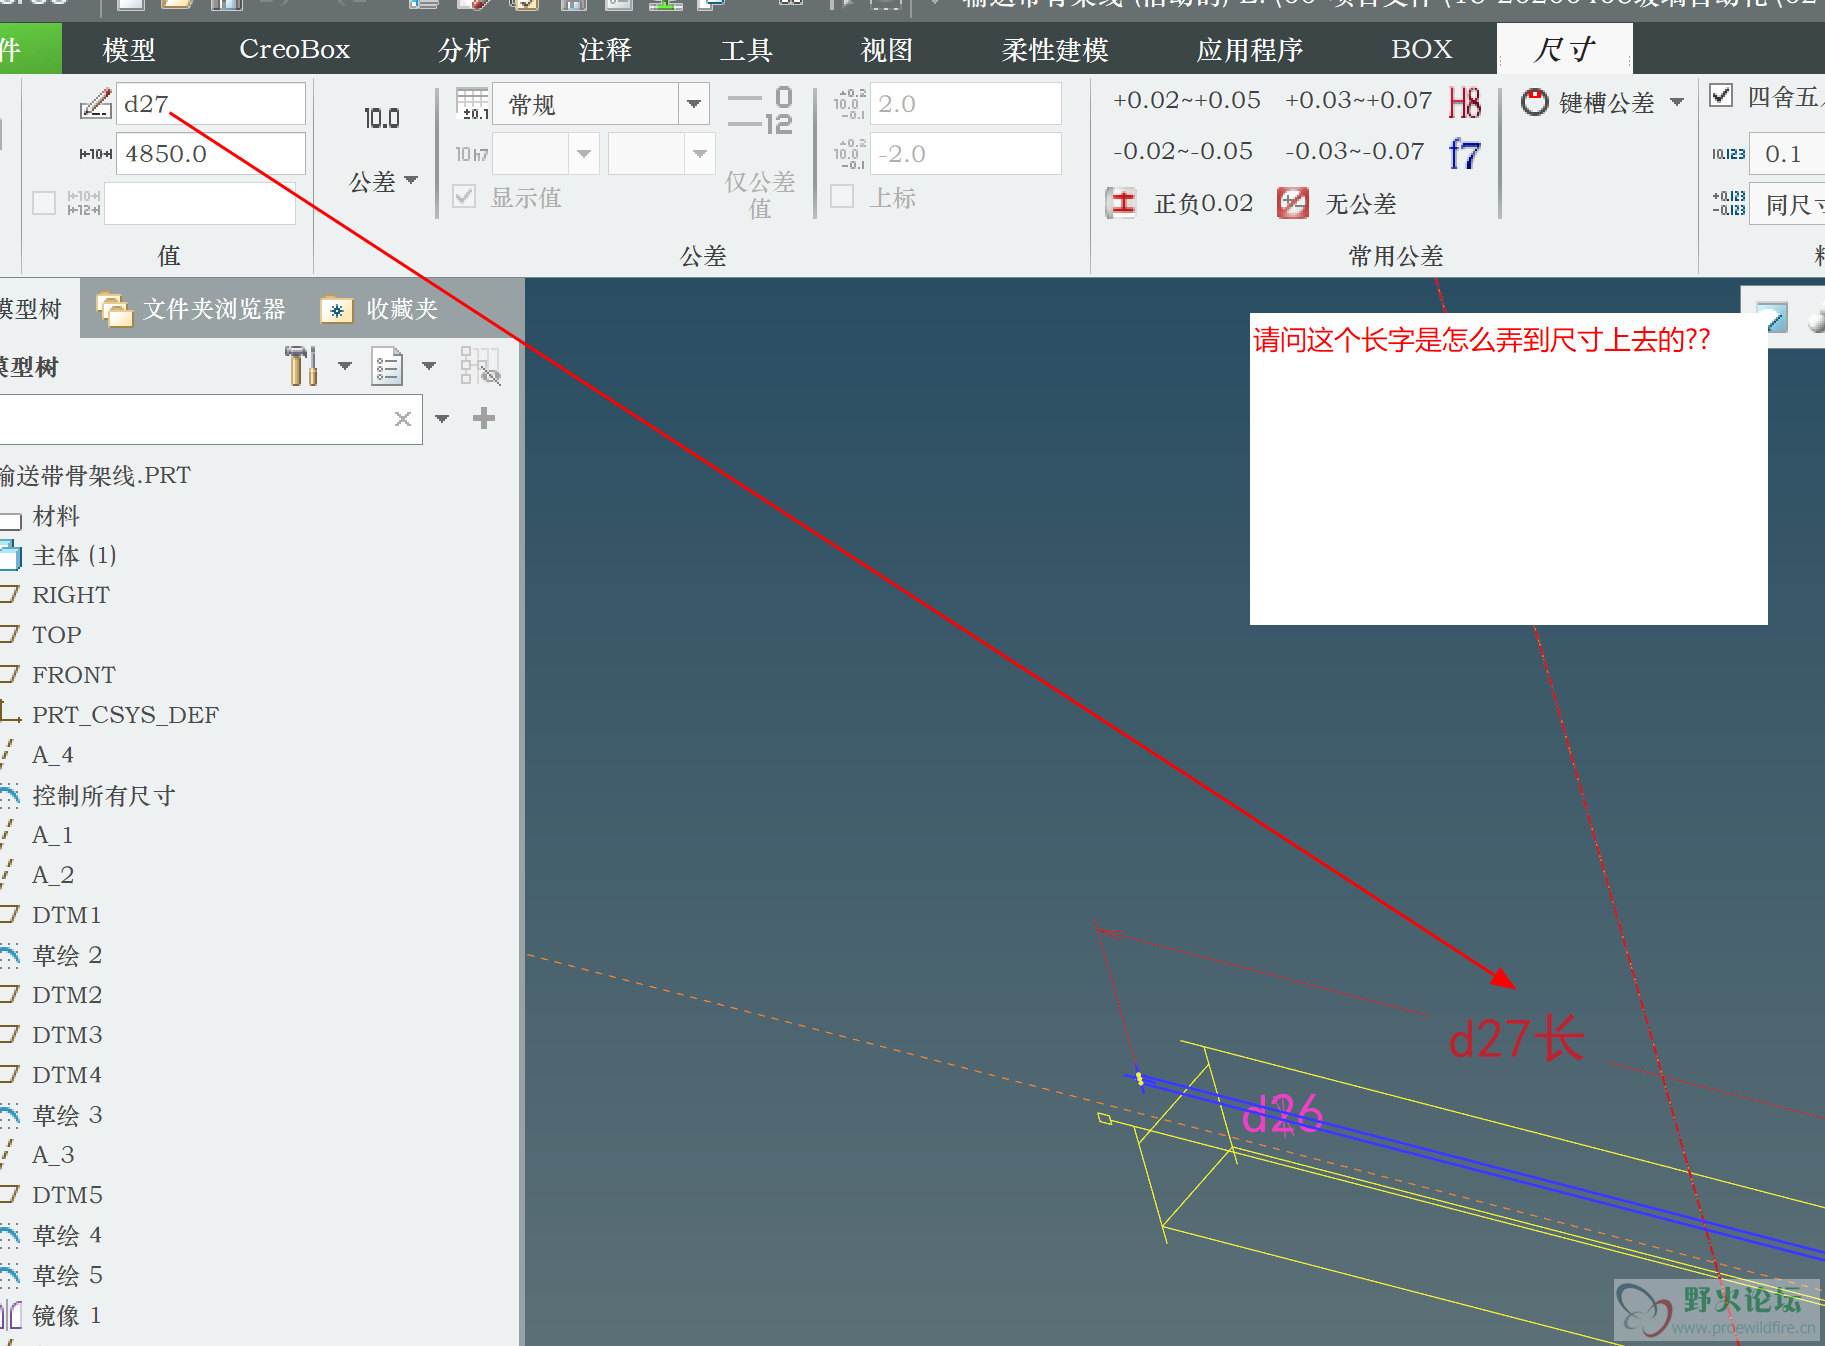Select the 控制所有尺寸 sketch
Viewport: 1825px width, 1346px height.
click(x=104, y=796)
